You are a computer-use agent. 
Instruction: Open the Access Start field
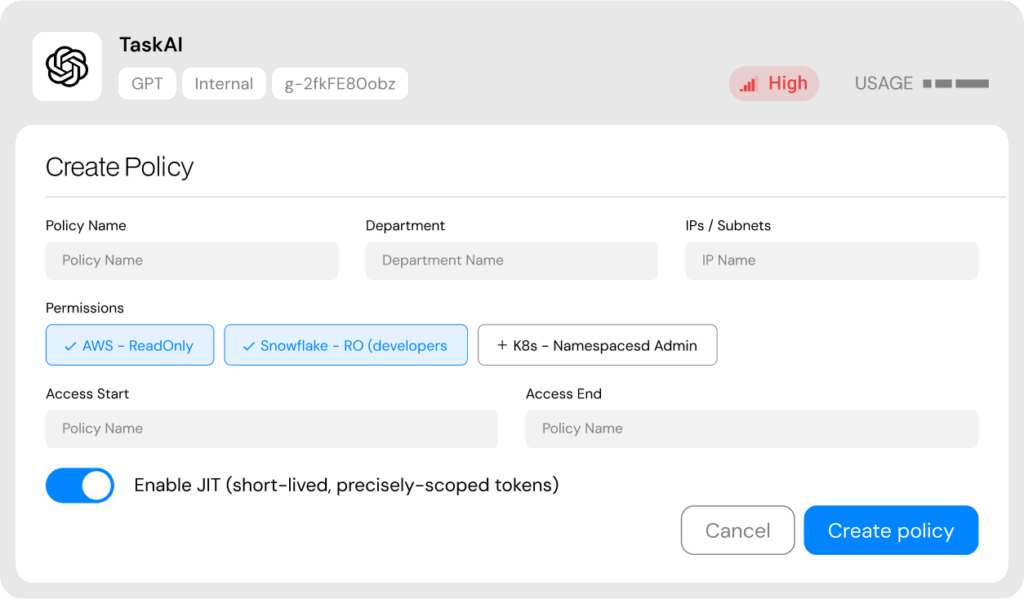[x=271, y=429]
